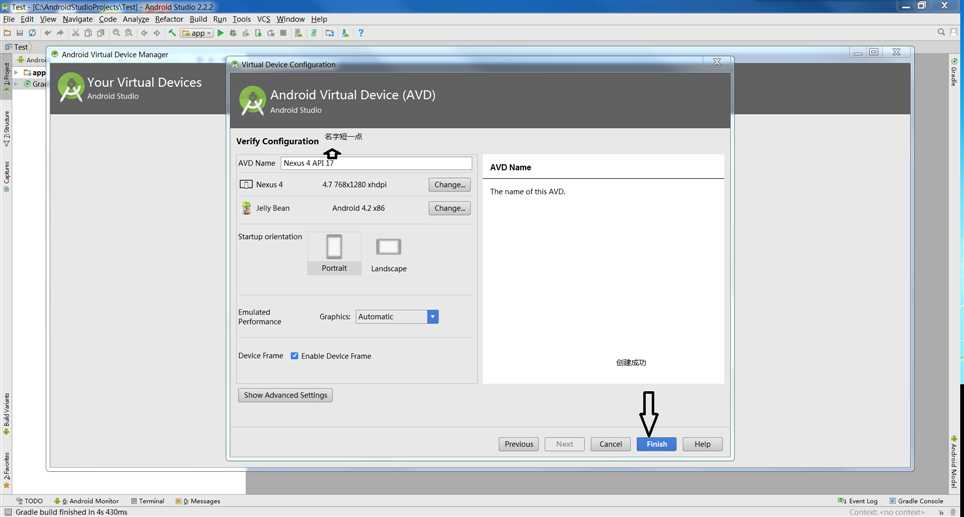The width and height of the screenshot is (964, 517).
Task: Click the Save All toolbar icon
Action: tap(20, 33)
